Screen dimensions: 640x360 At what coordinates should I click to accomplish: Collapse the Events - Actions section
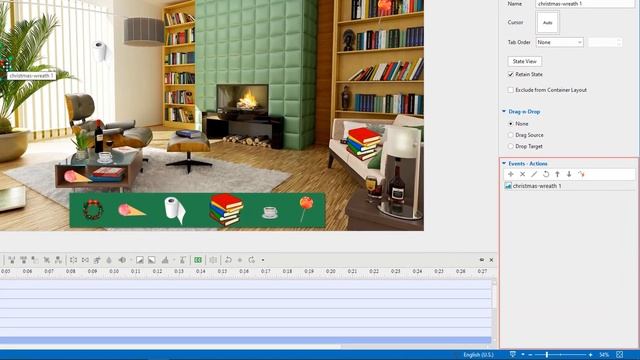(504, 163)
